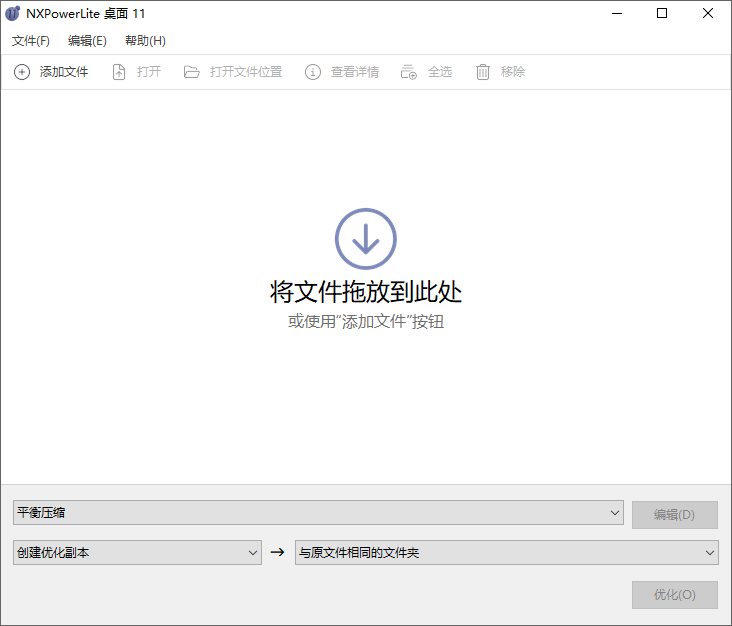Screen dimensions: 732x626
Task: Click the NXPowerLite app icon in title bar
Action: (13, 14)
